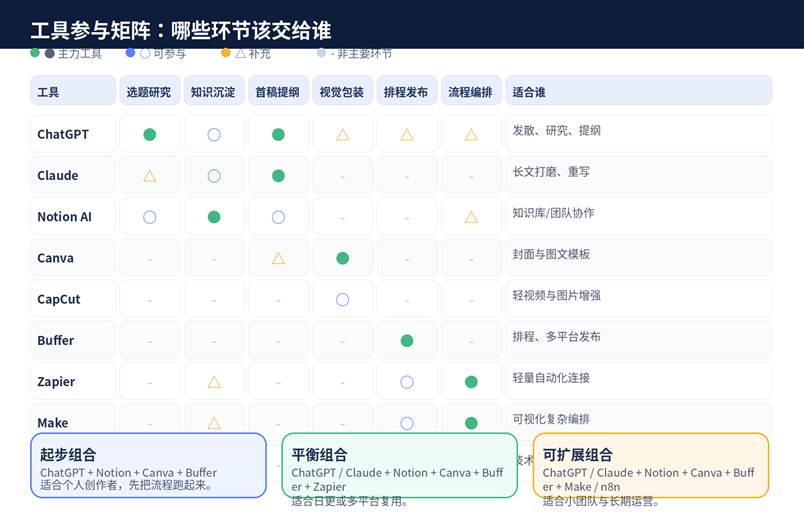Click the orange triangle for Notion AI 流程编排

[x=471, y=217]
